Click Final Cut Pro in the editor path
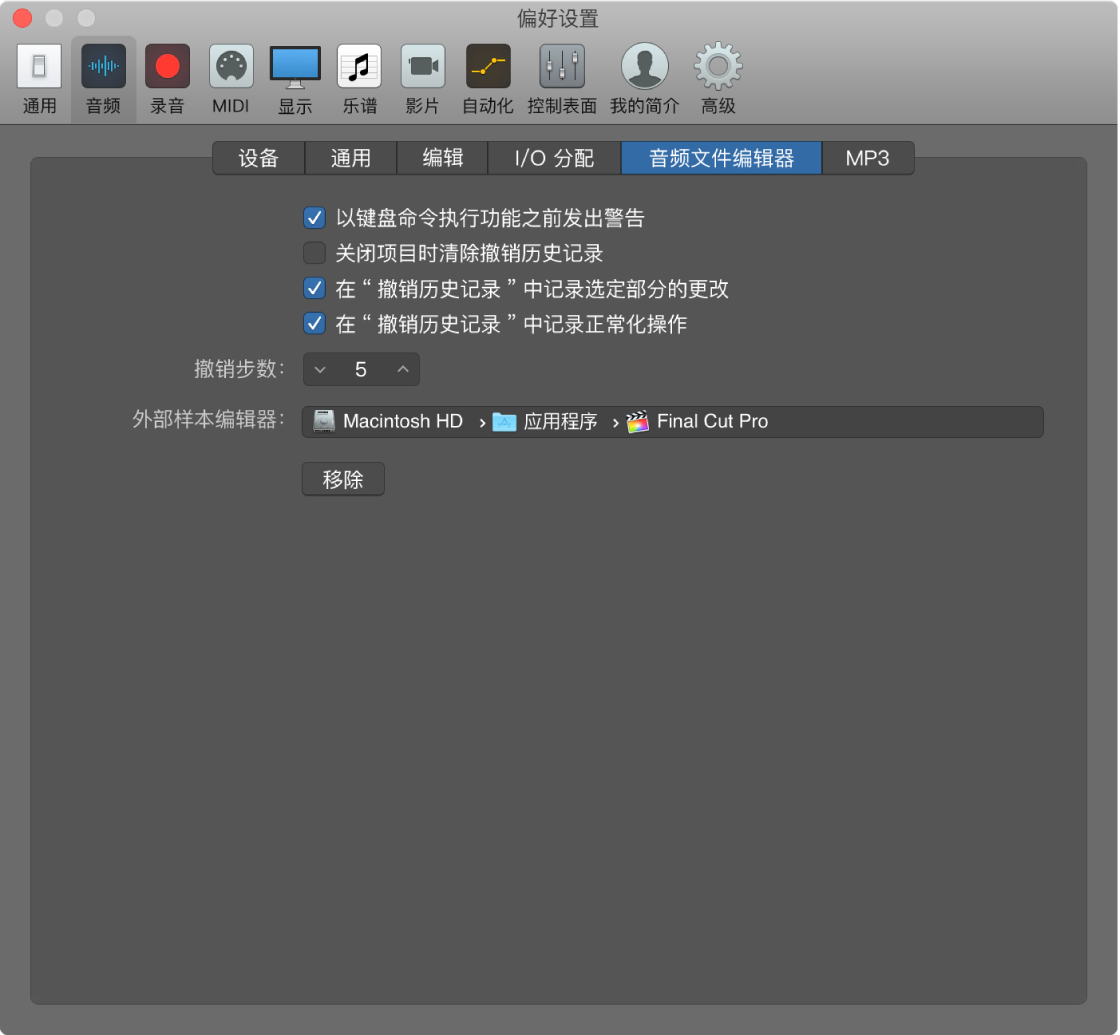Image resolution: width=1120 pixels, height=1035 pixels. pos(712,421)
